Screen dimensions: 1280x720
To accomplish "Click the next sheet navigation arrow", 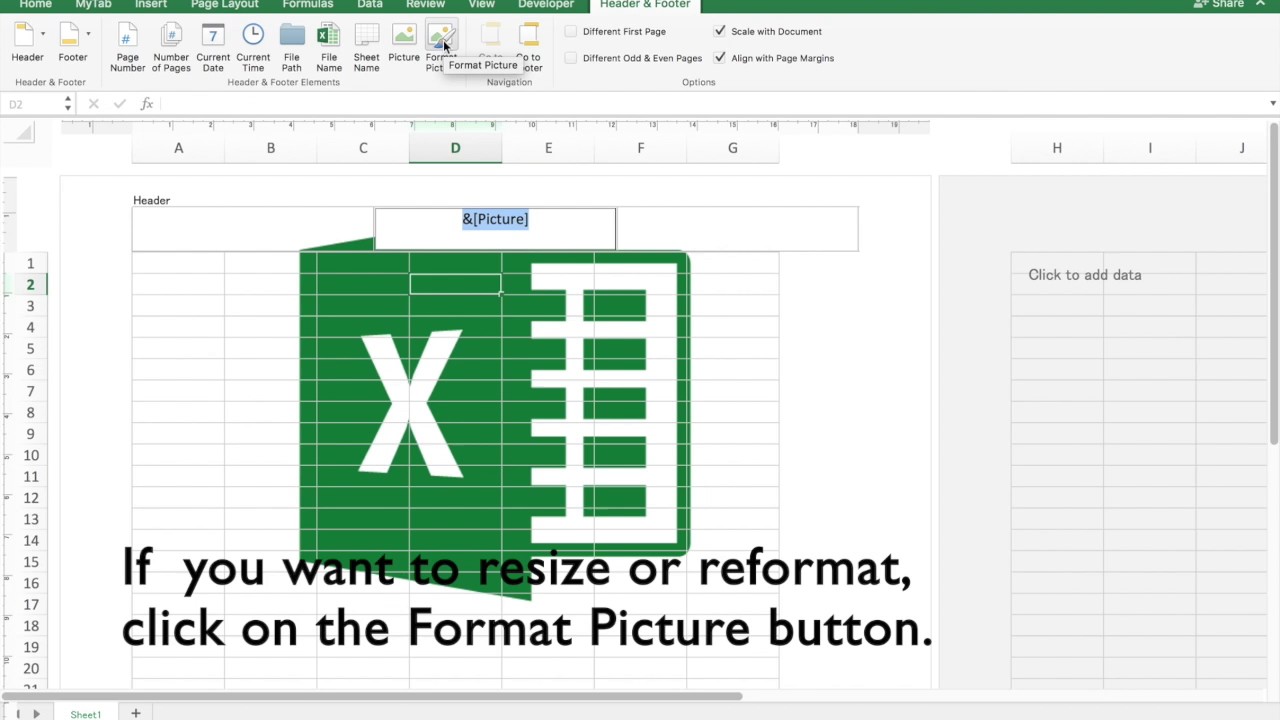I will point(36,714).
